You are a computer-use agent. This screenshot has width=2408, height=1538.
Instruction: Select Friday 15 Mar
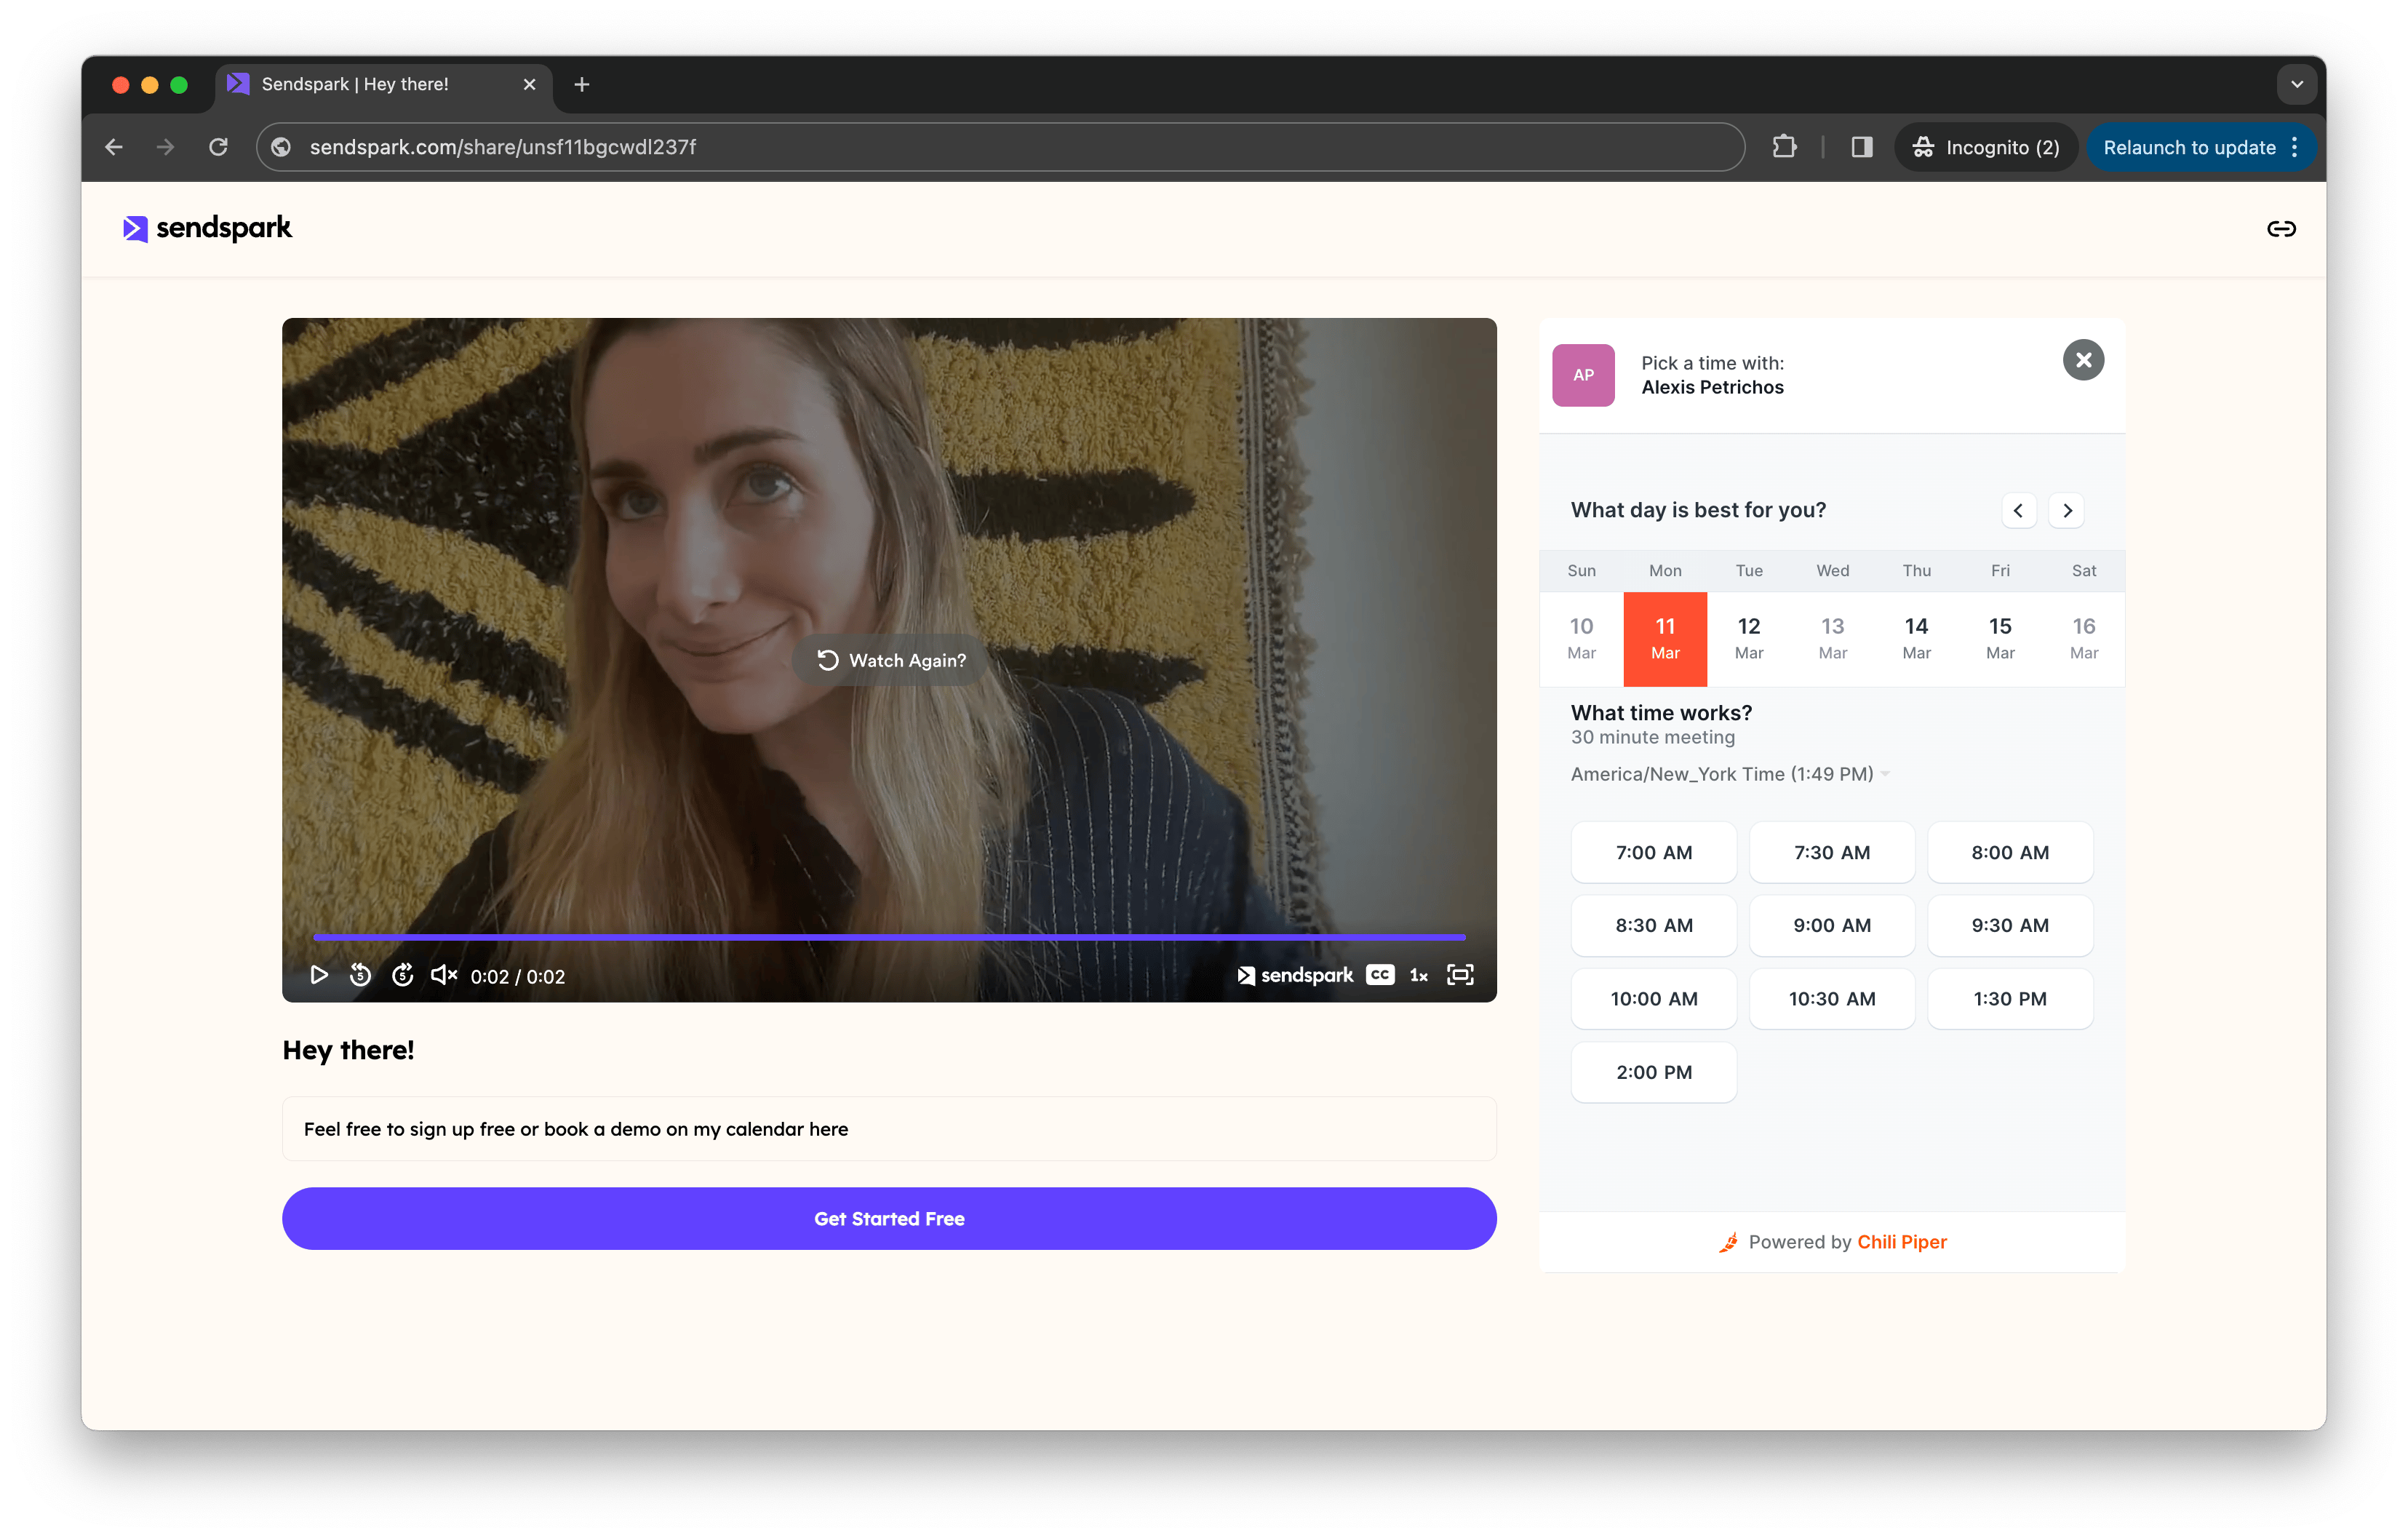(x=2000, y=638)
